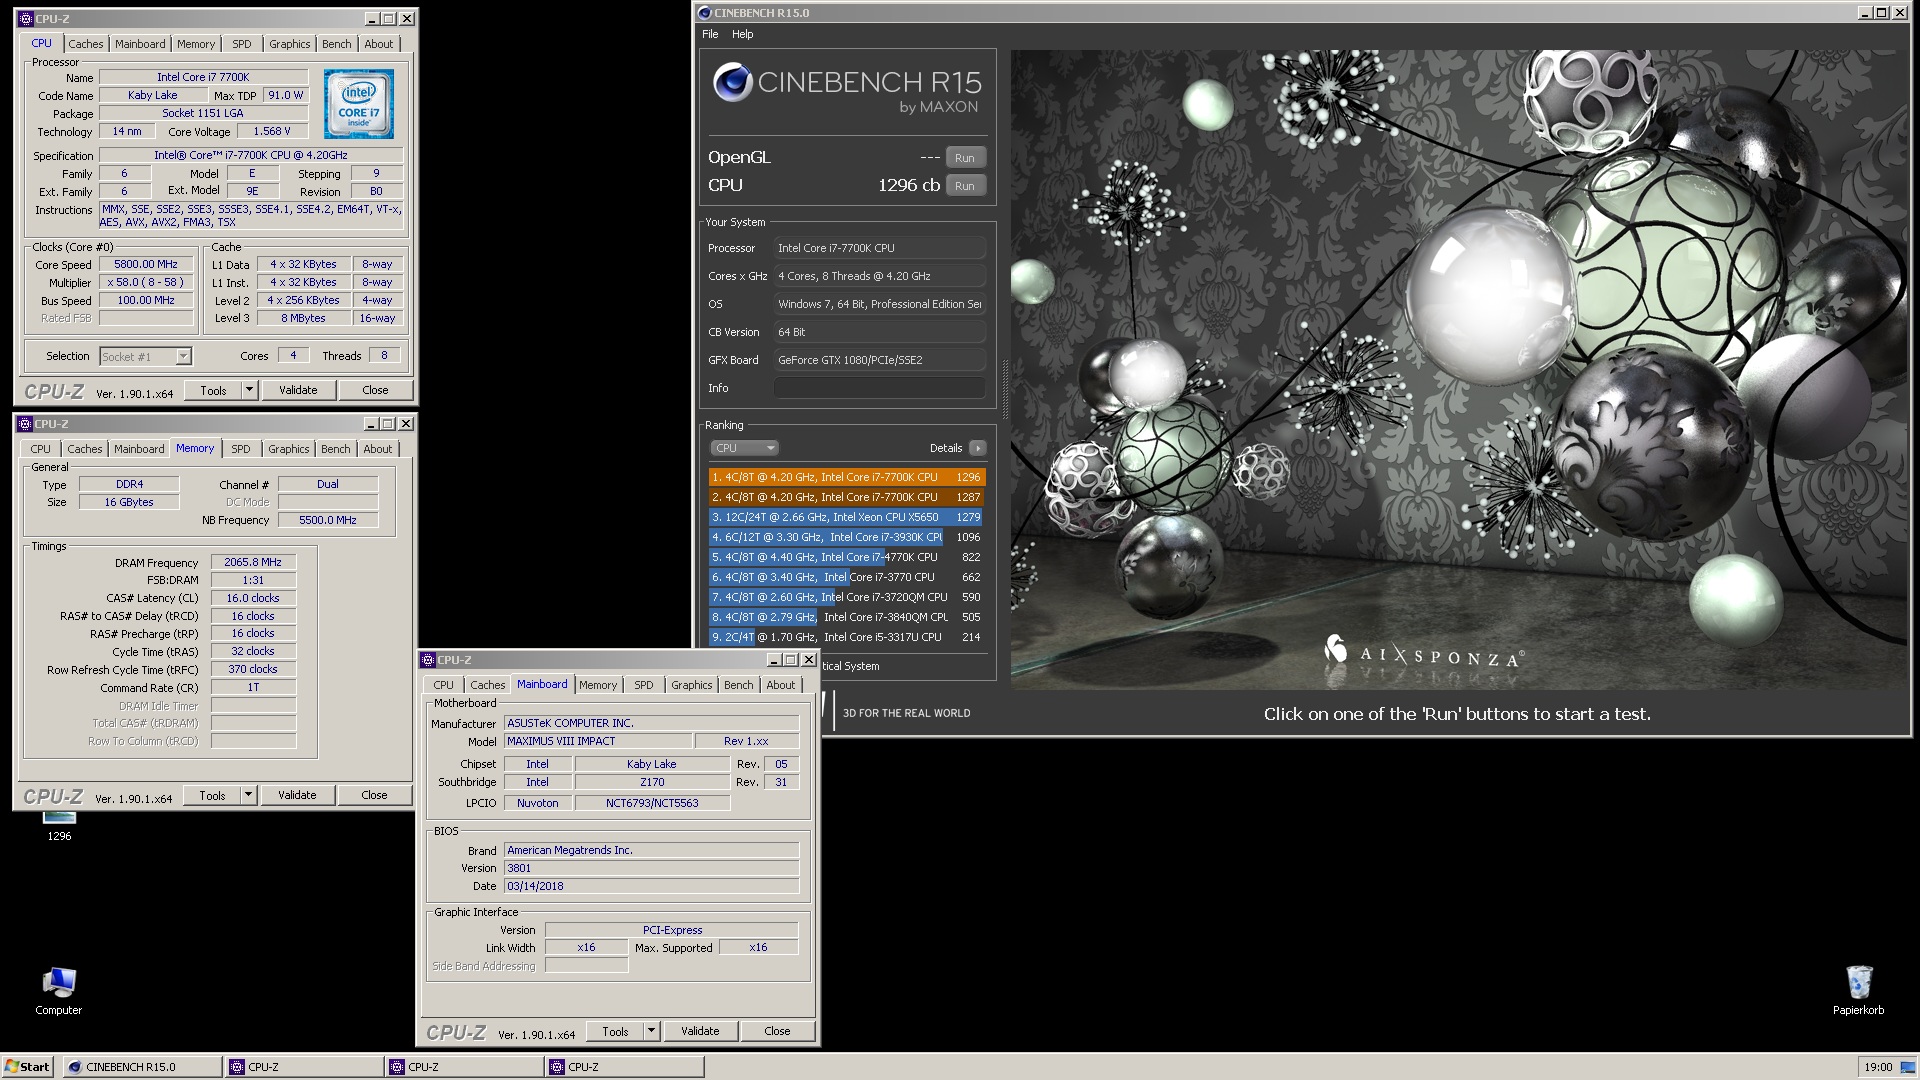Click the Core Voltage value 1.568 V
Image resolution: width=1920 pixels, height=1080 pixels.
pos(271,132)
